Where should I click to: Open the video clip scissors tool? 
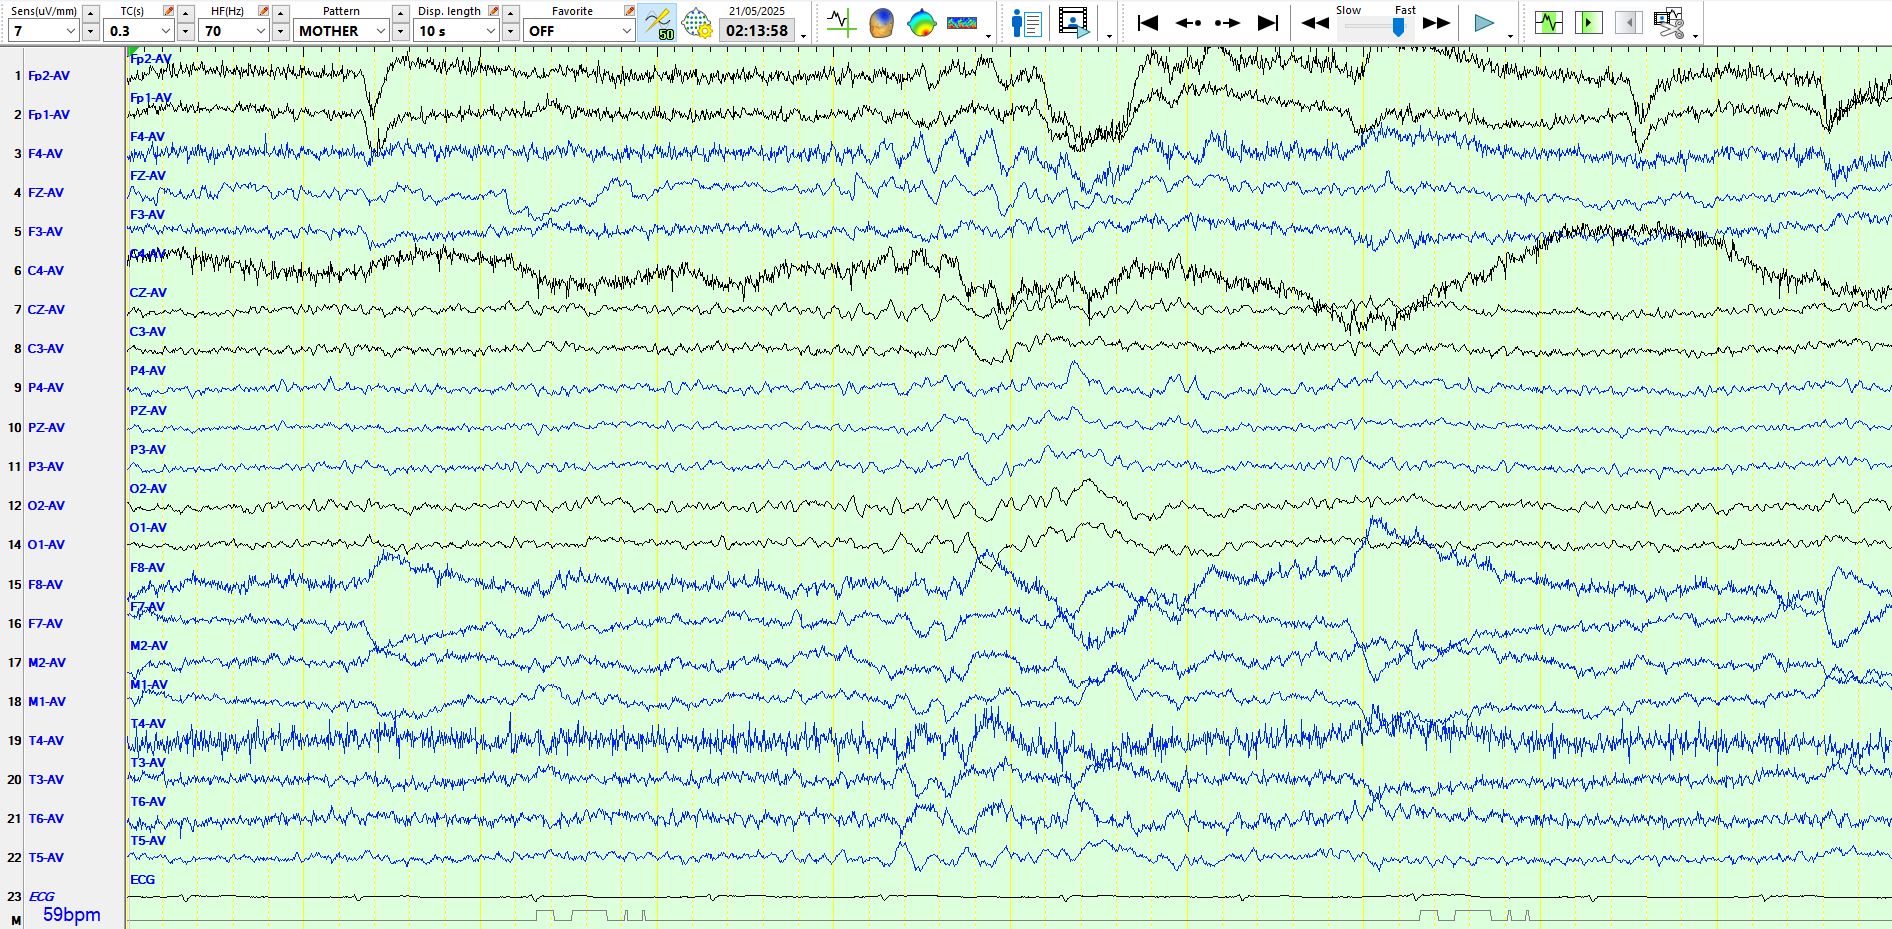pyautogui.click(x=1668, y=22)
